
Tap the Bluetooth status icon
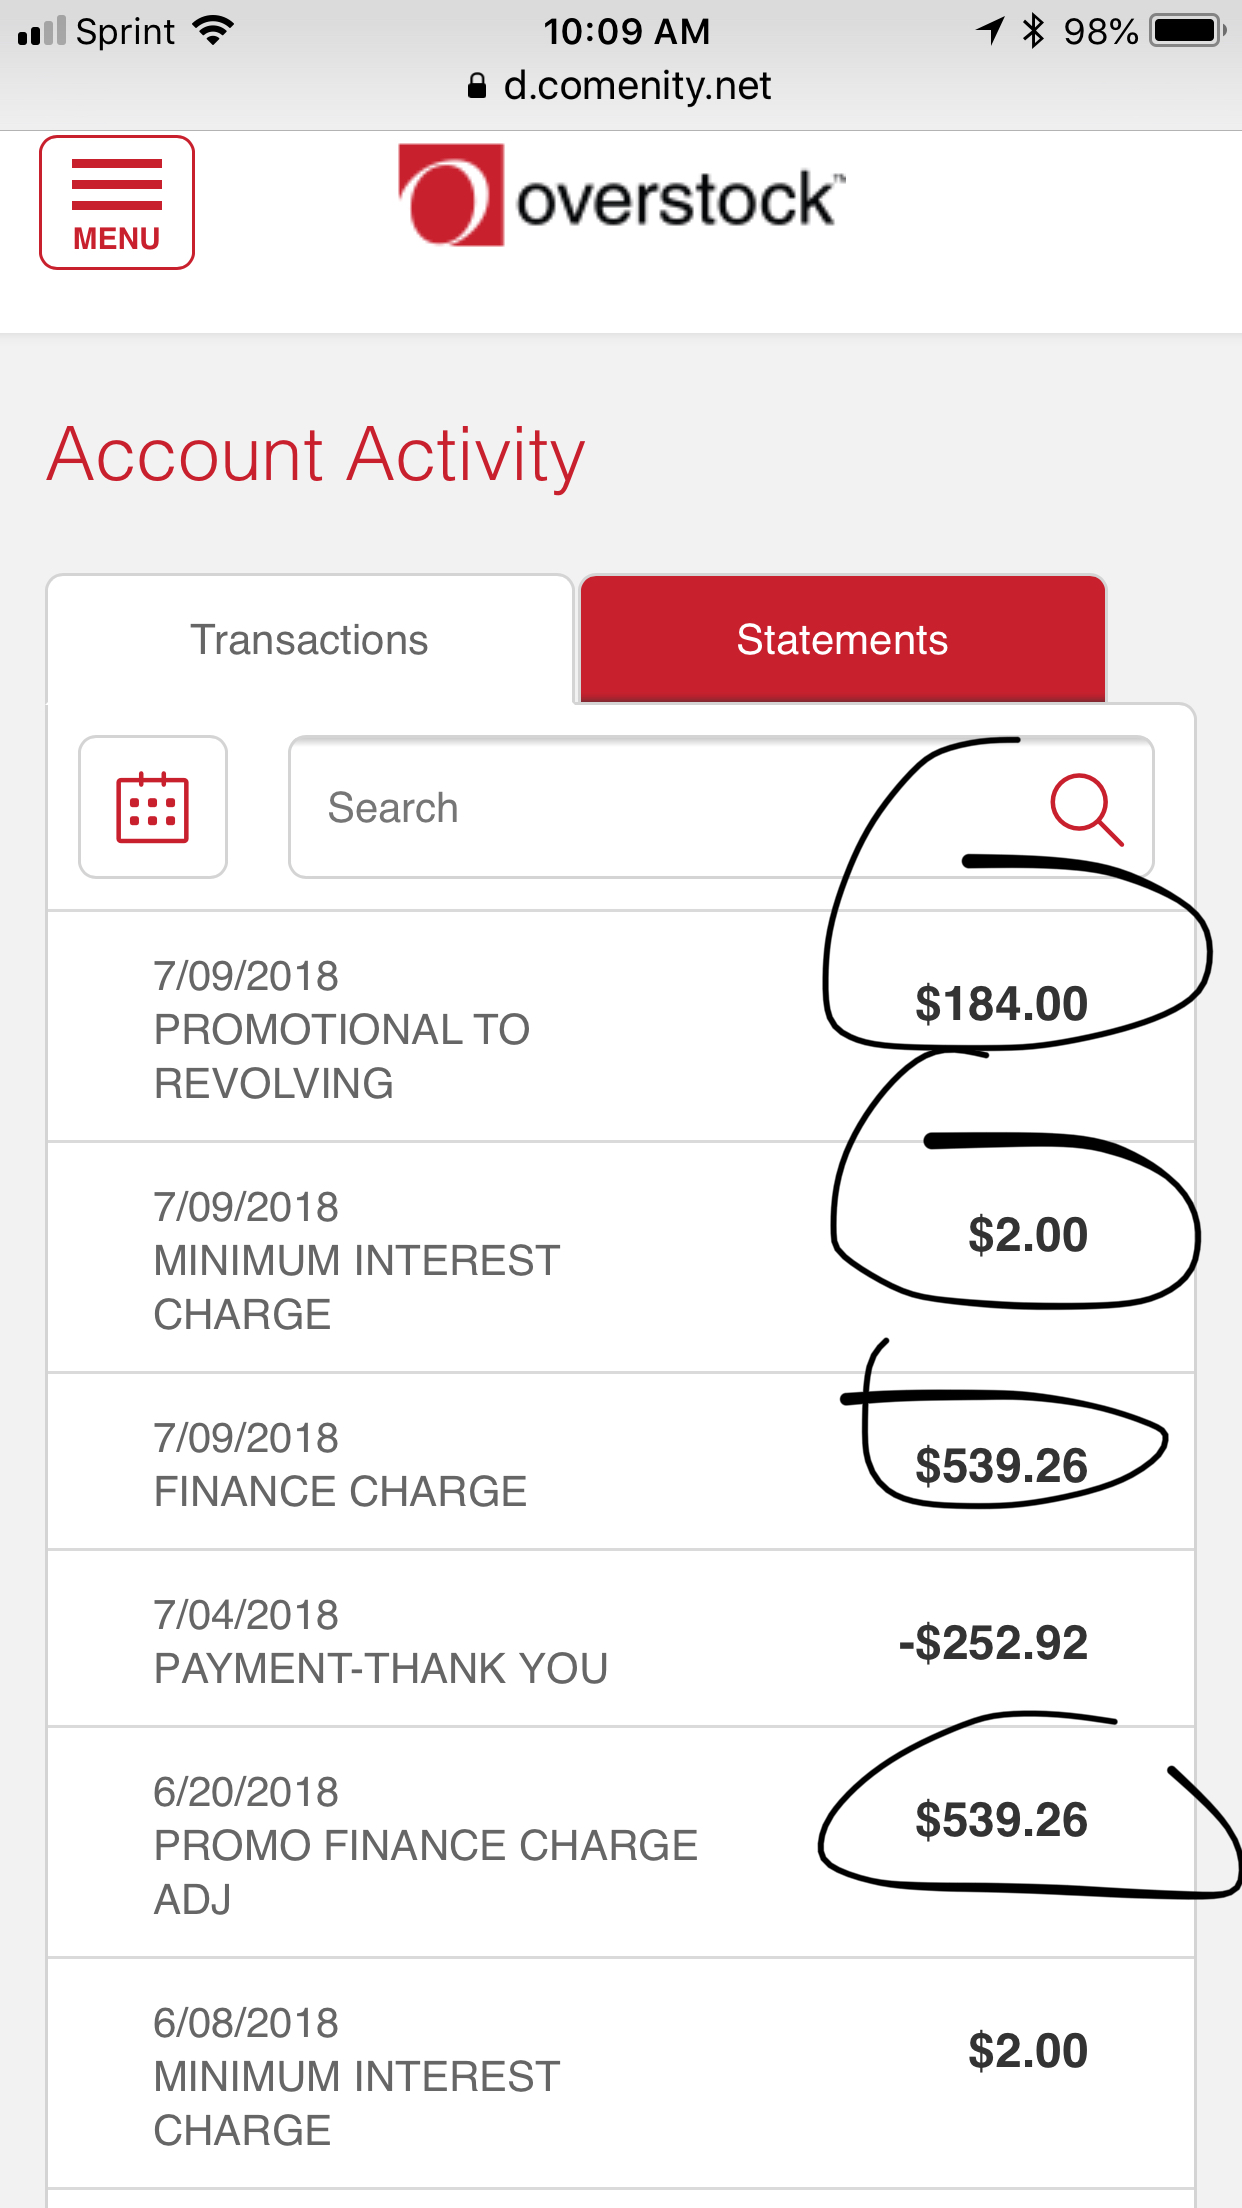click(x=1033, y=31)
